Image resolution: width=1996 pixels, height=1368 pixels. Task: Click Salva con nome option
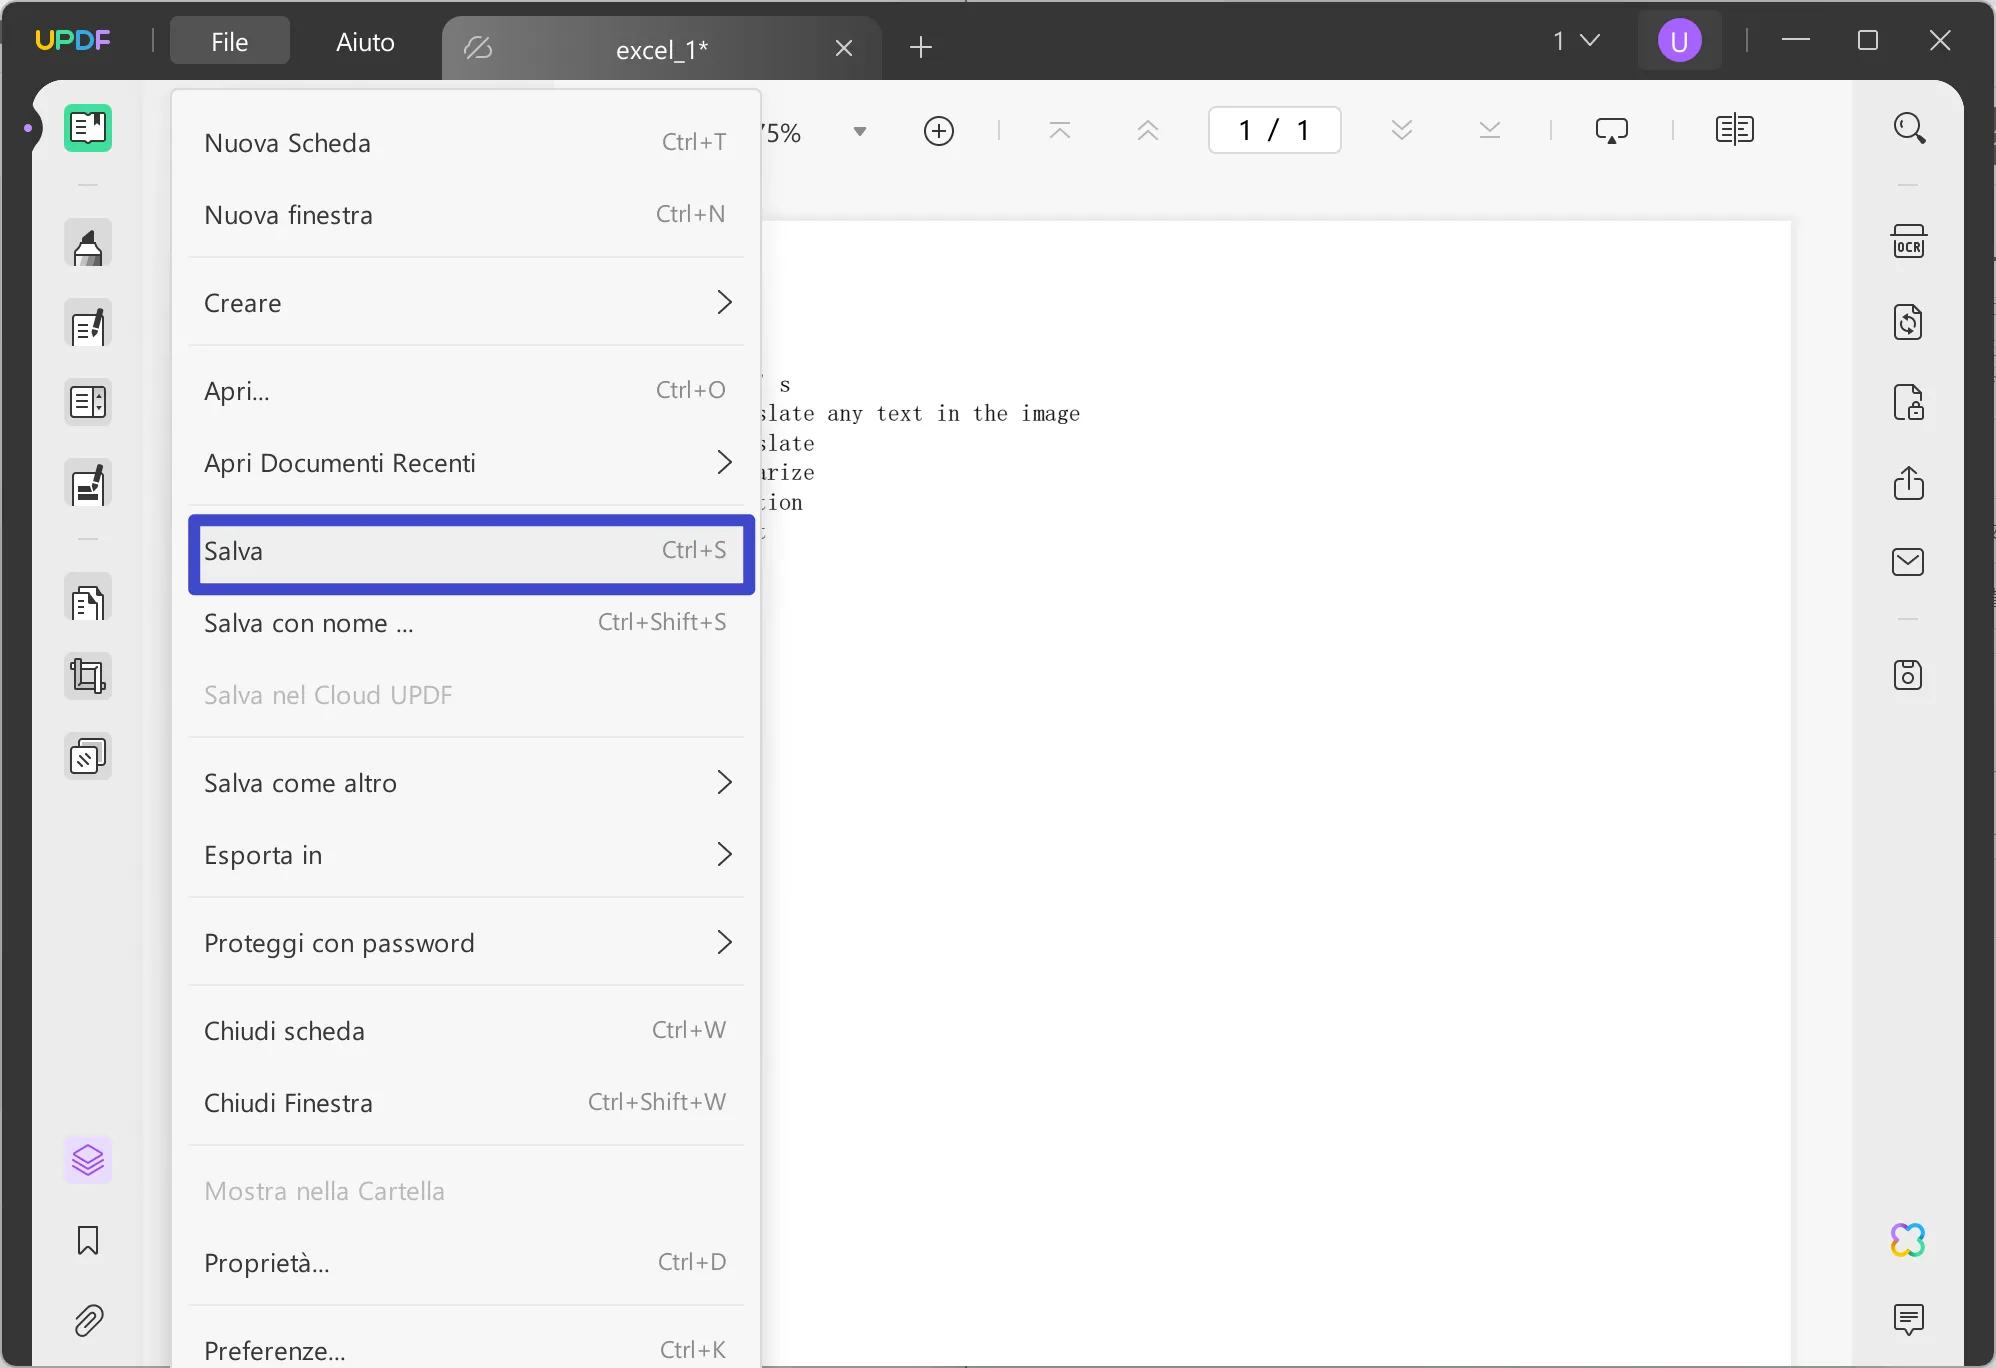(309, 622)
